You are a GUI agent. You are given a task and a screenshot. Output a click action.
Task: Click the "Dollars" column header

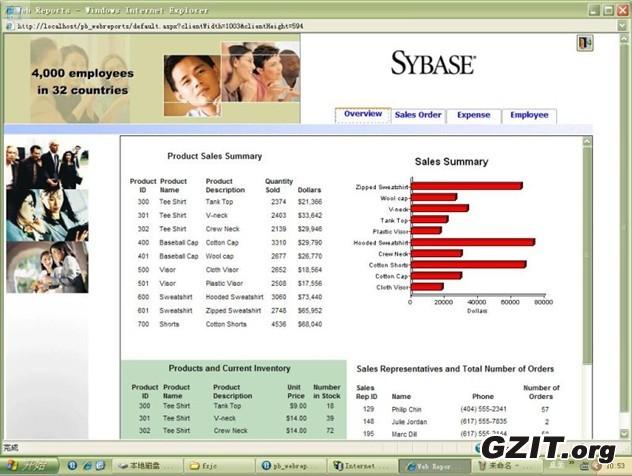coord(309,190)
